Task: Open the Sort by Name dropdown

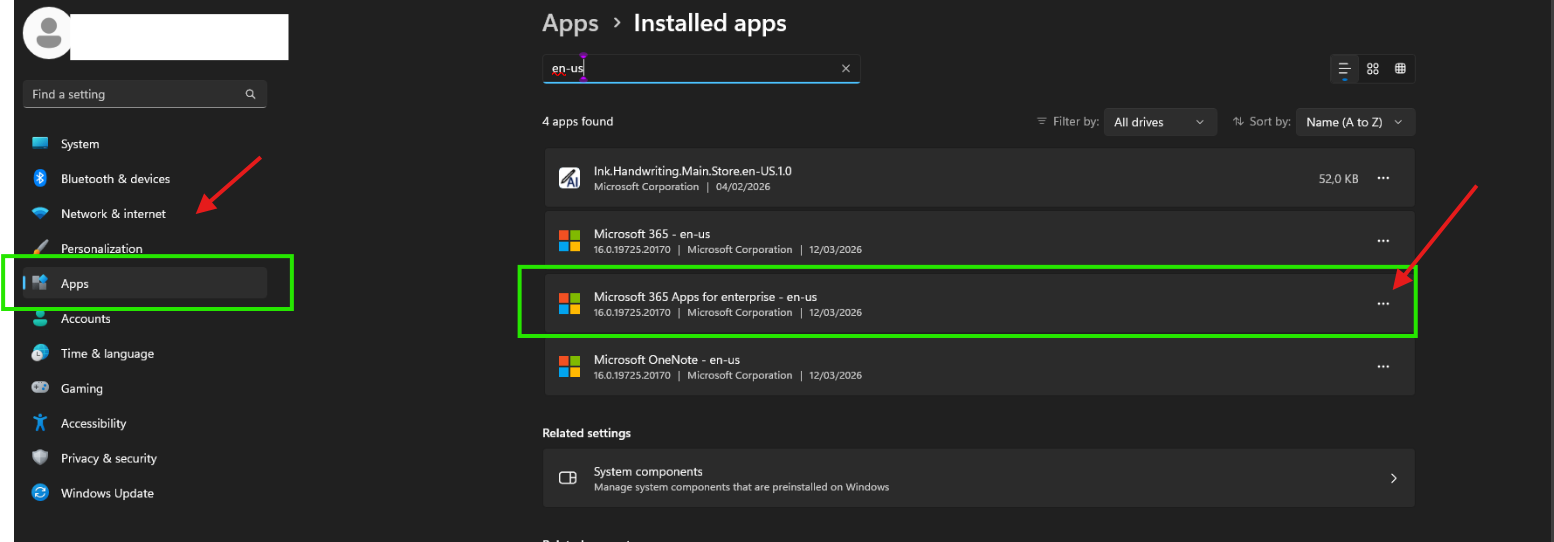Action: click(1355, 122)
